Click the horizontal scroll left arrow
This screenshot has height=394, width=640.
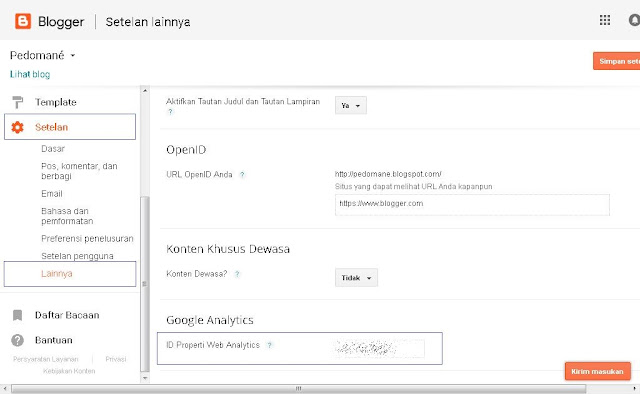coord(4,388)
